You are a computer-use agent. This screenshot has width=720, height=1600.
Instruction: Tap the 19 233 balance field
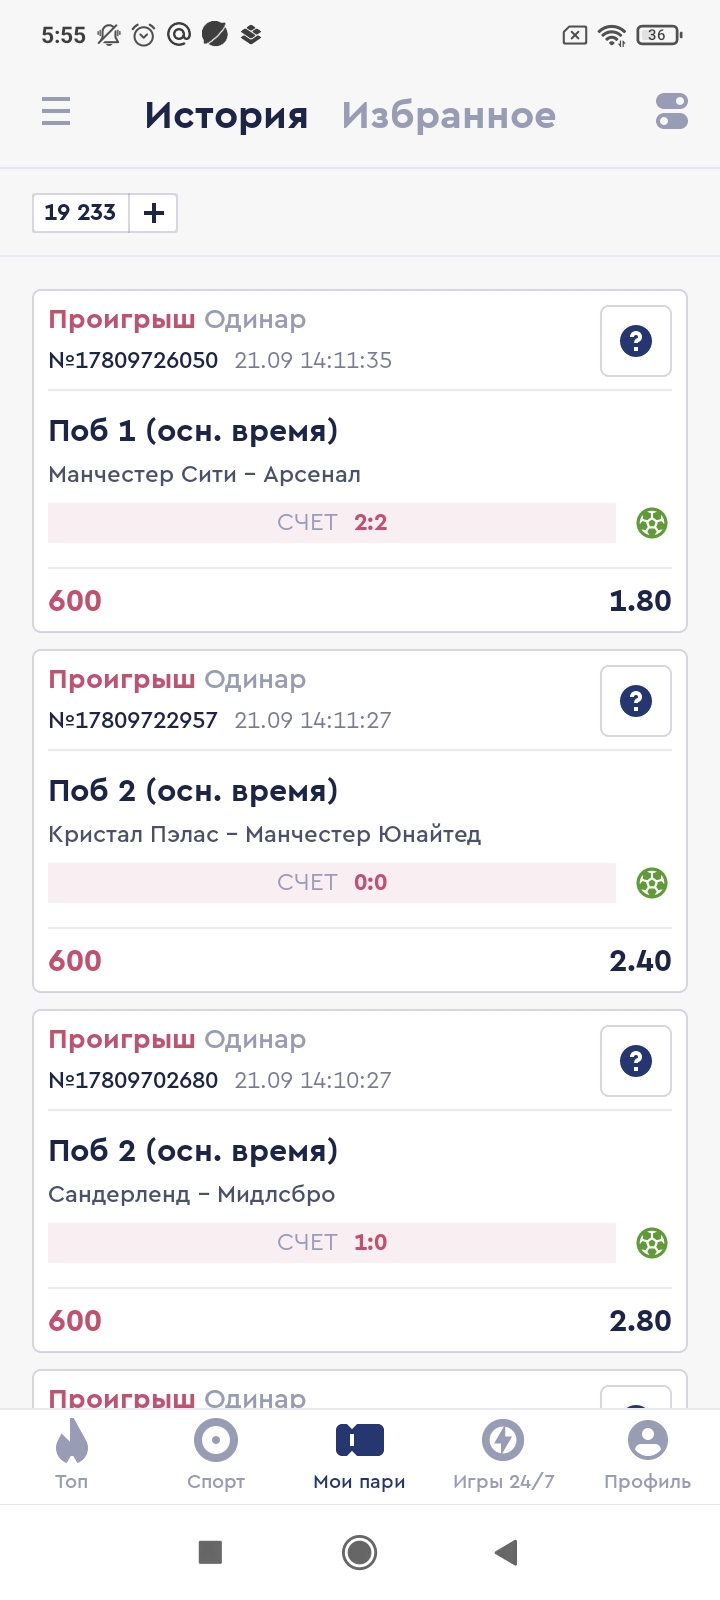coord(81,213)
